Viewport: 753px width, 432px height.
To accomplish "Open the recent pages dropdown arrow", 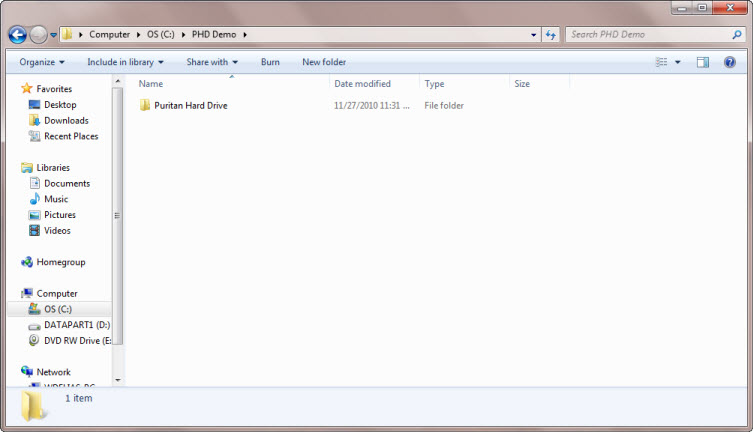I will click(53, 35).
